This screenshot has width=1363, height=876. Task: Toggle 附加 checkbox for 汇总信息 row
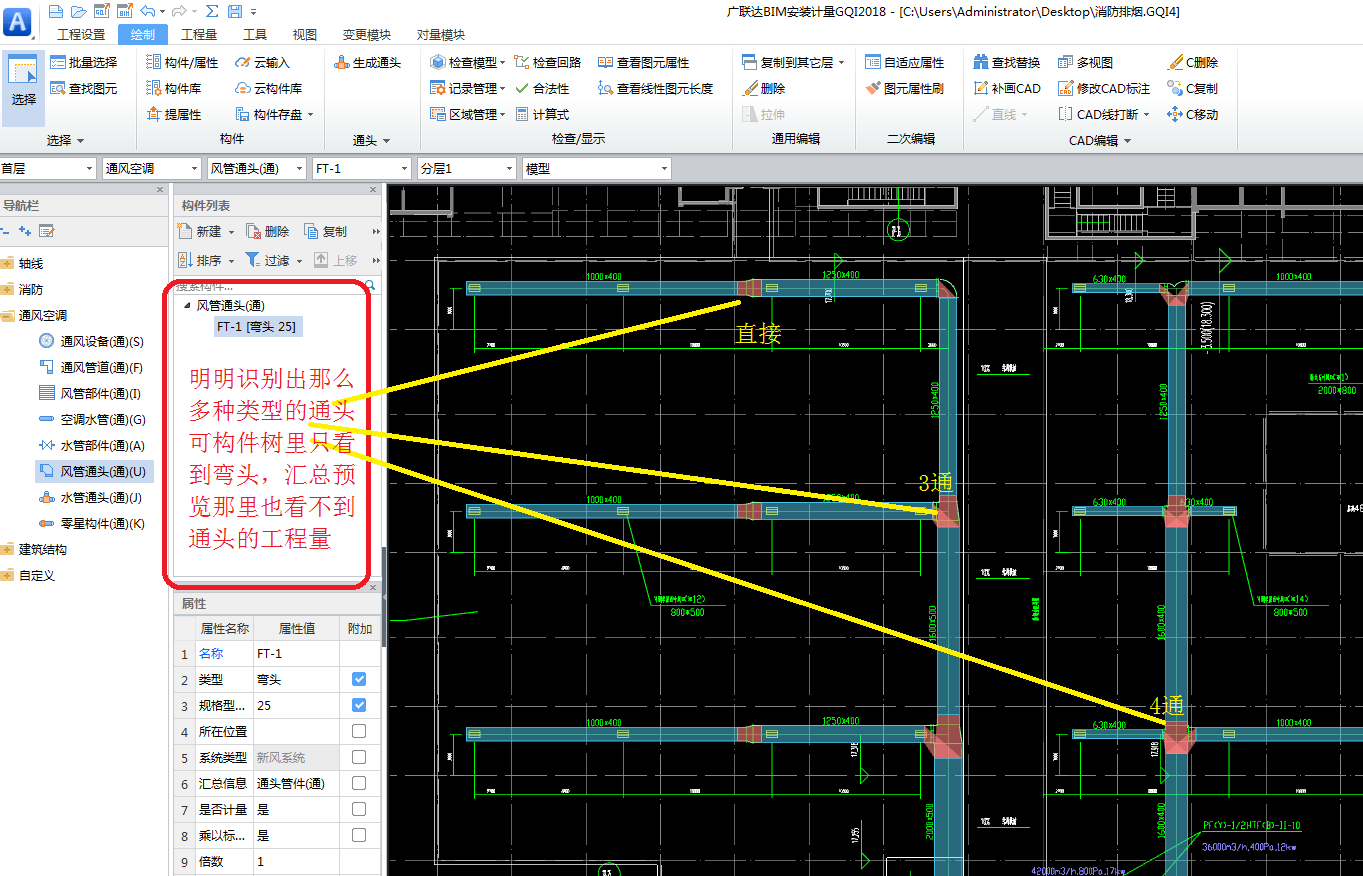[359, 783]
